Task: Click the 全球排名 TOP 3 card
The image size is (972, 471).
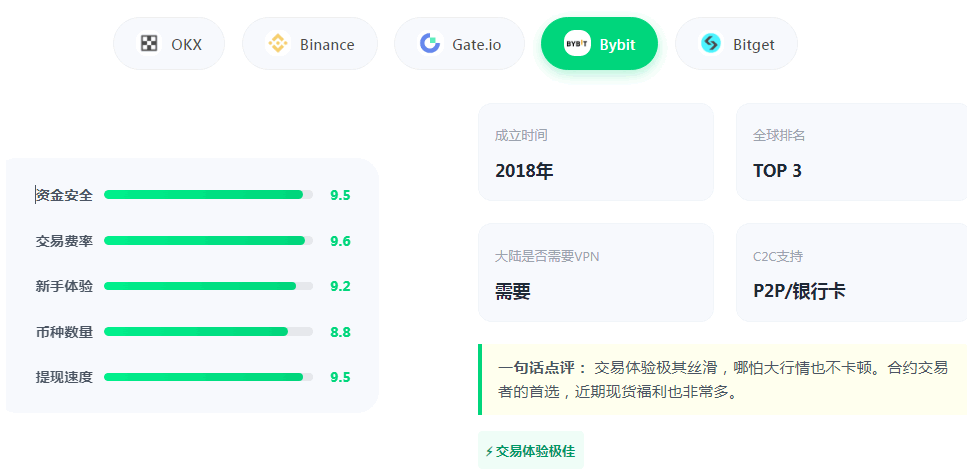Action: click(x=853, y=152)
